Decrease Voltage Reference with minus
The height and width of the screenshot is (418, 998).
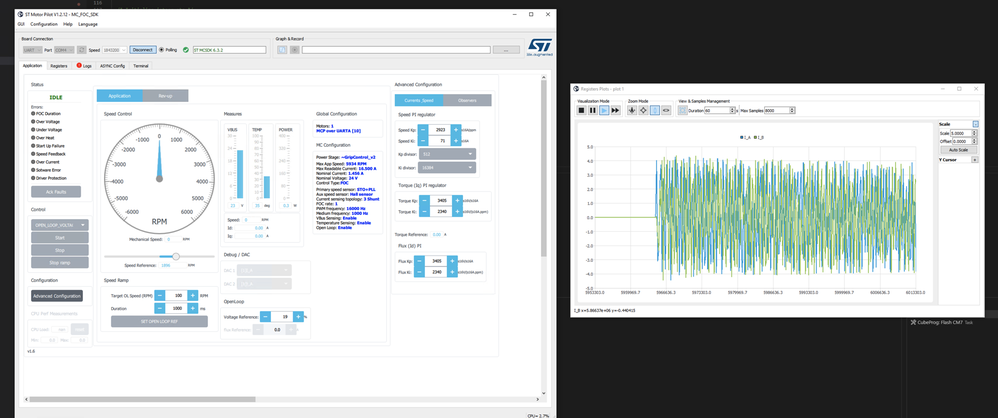265,316
